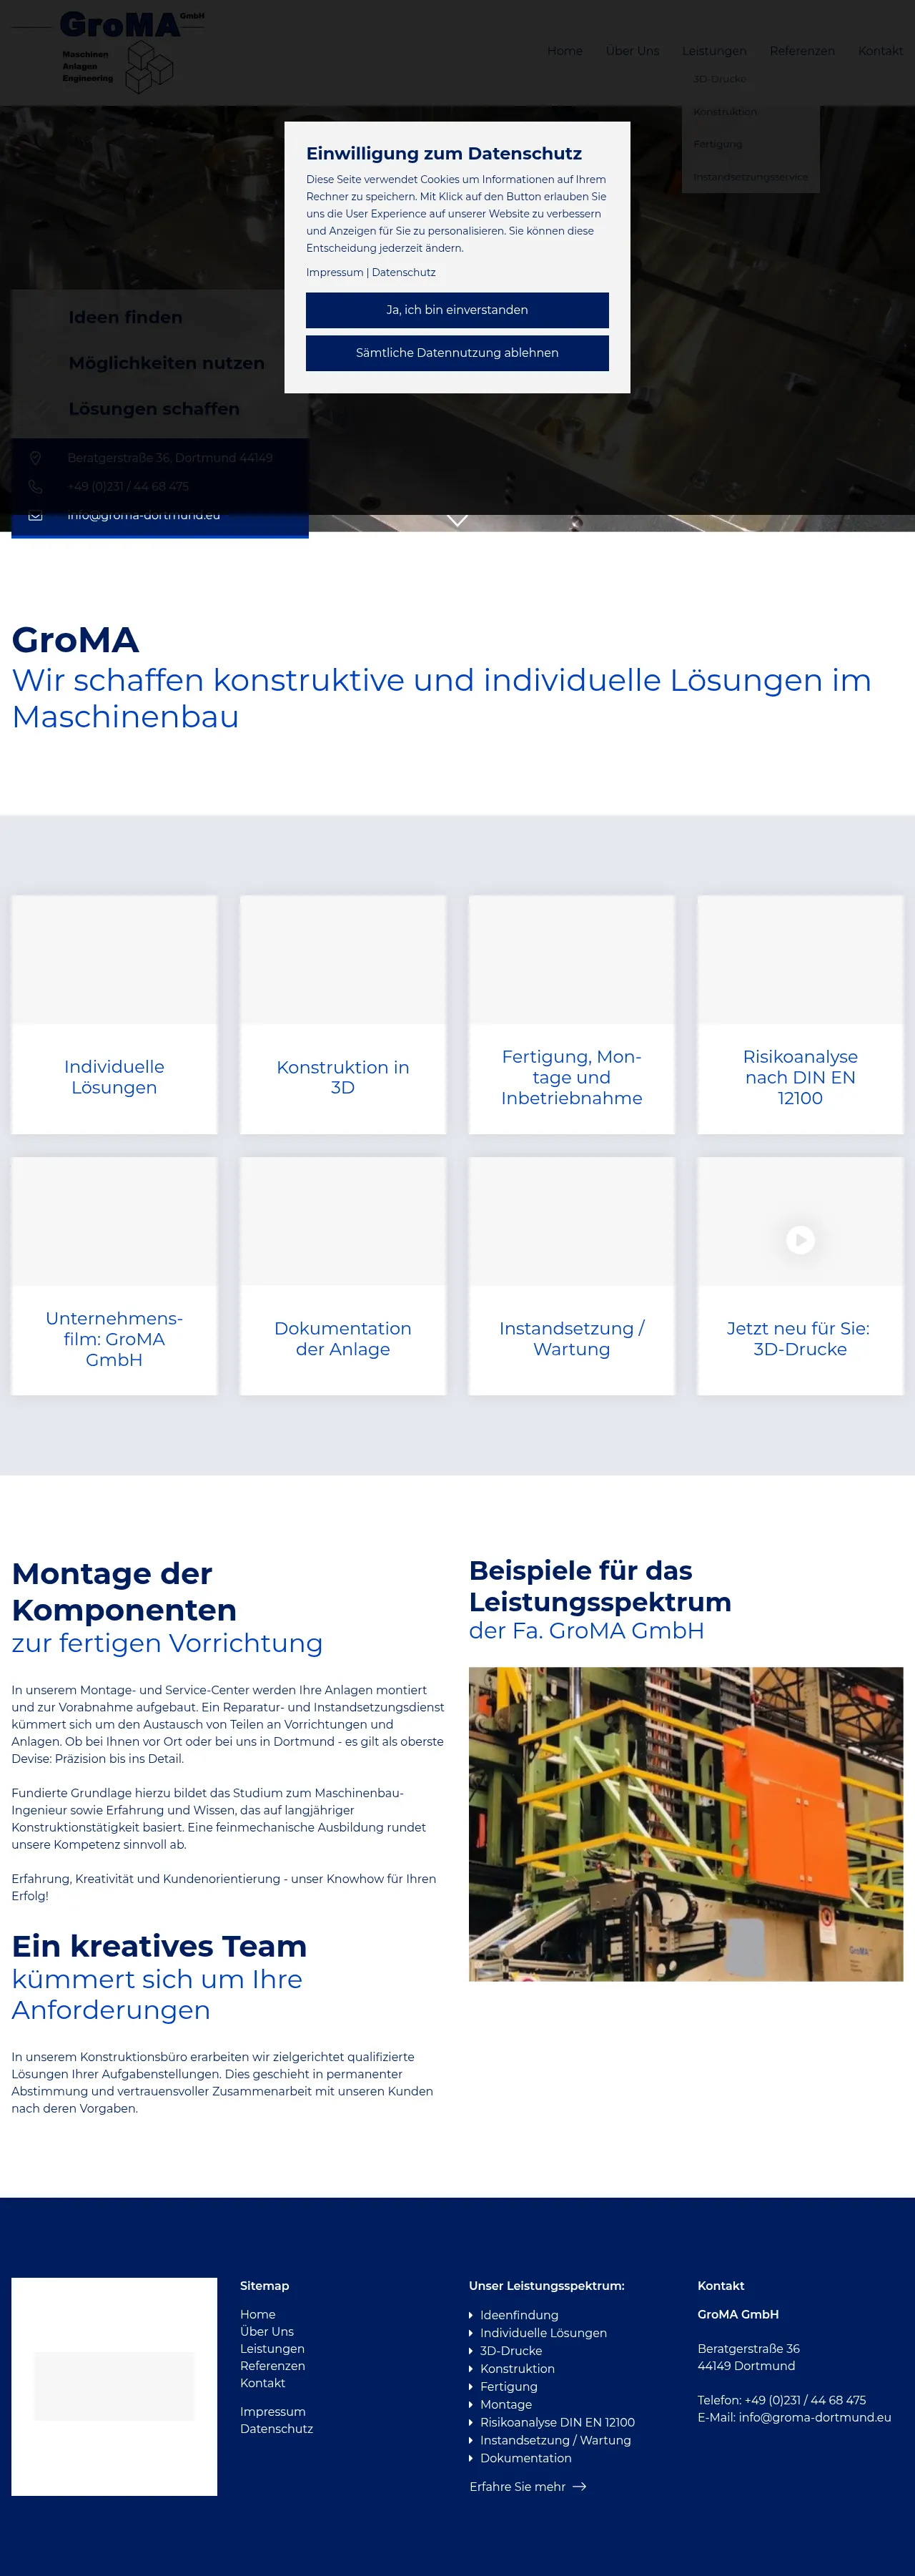
Task: Select 3D-Drucke from the Leistungen dropdown
Action: (720, 79)
